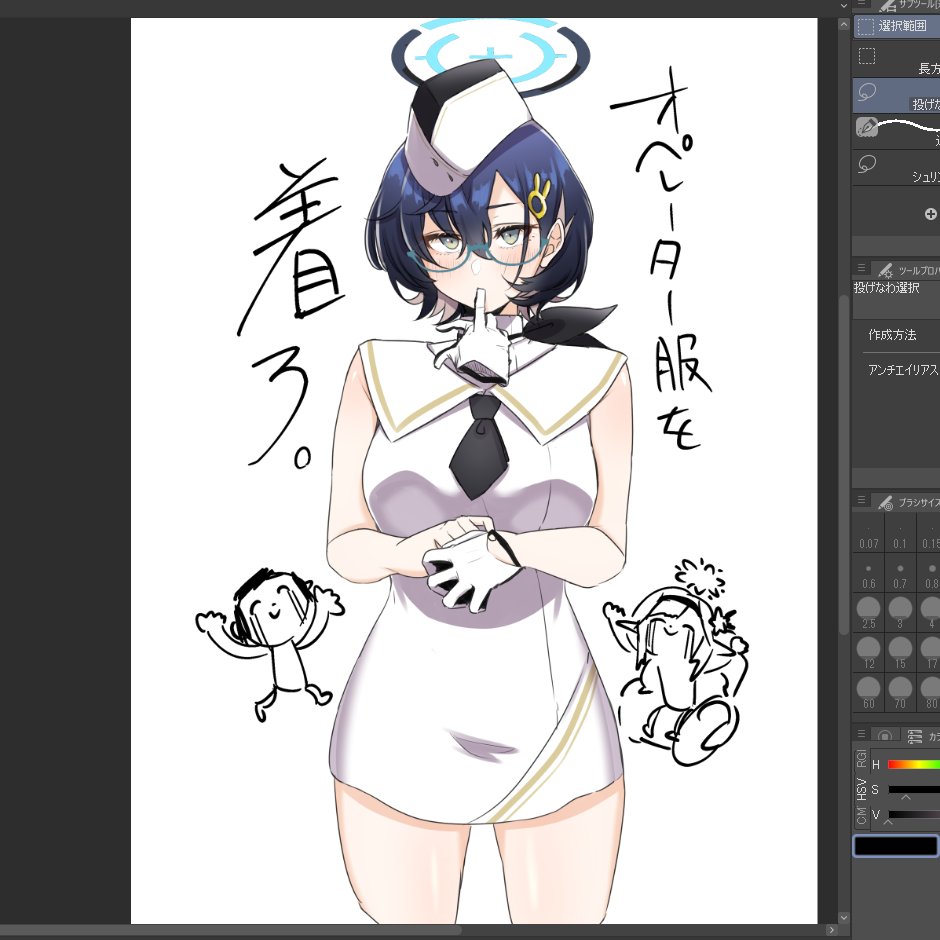Open the Tool Property panel menu

861,268
